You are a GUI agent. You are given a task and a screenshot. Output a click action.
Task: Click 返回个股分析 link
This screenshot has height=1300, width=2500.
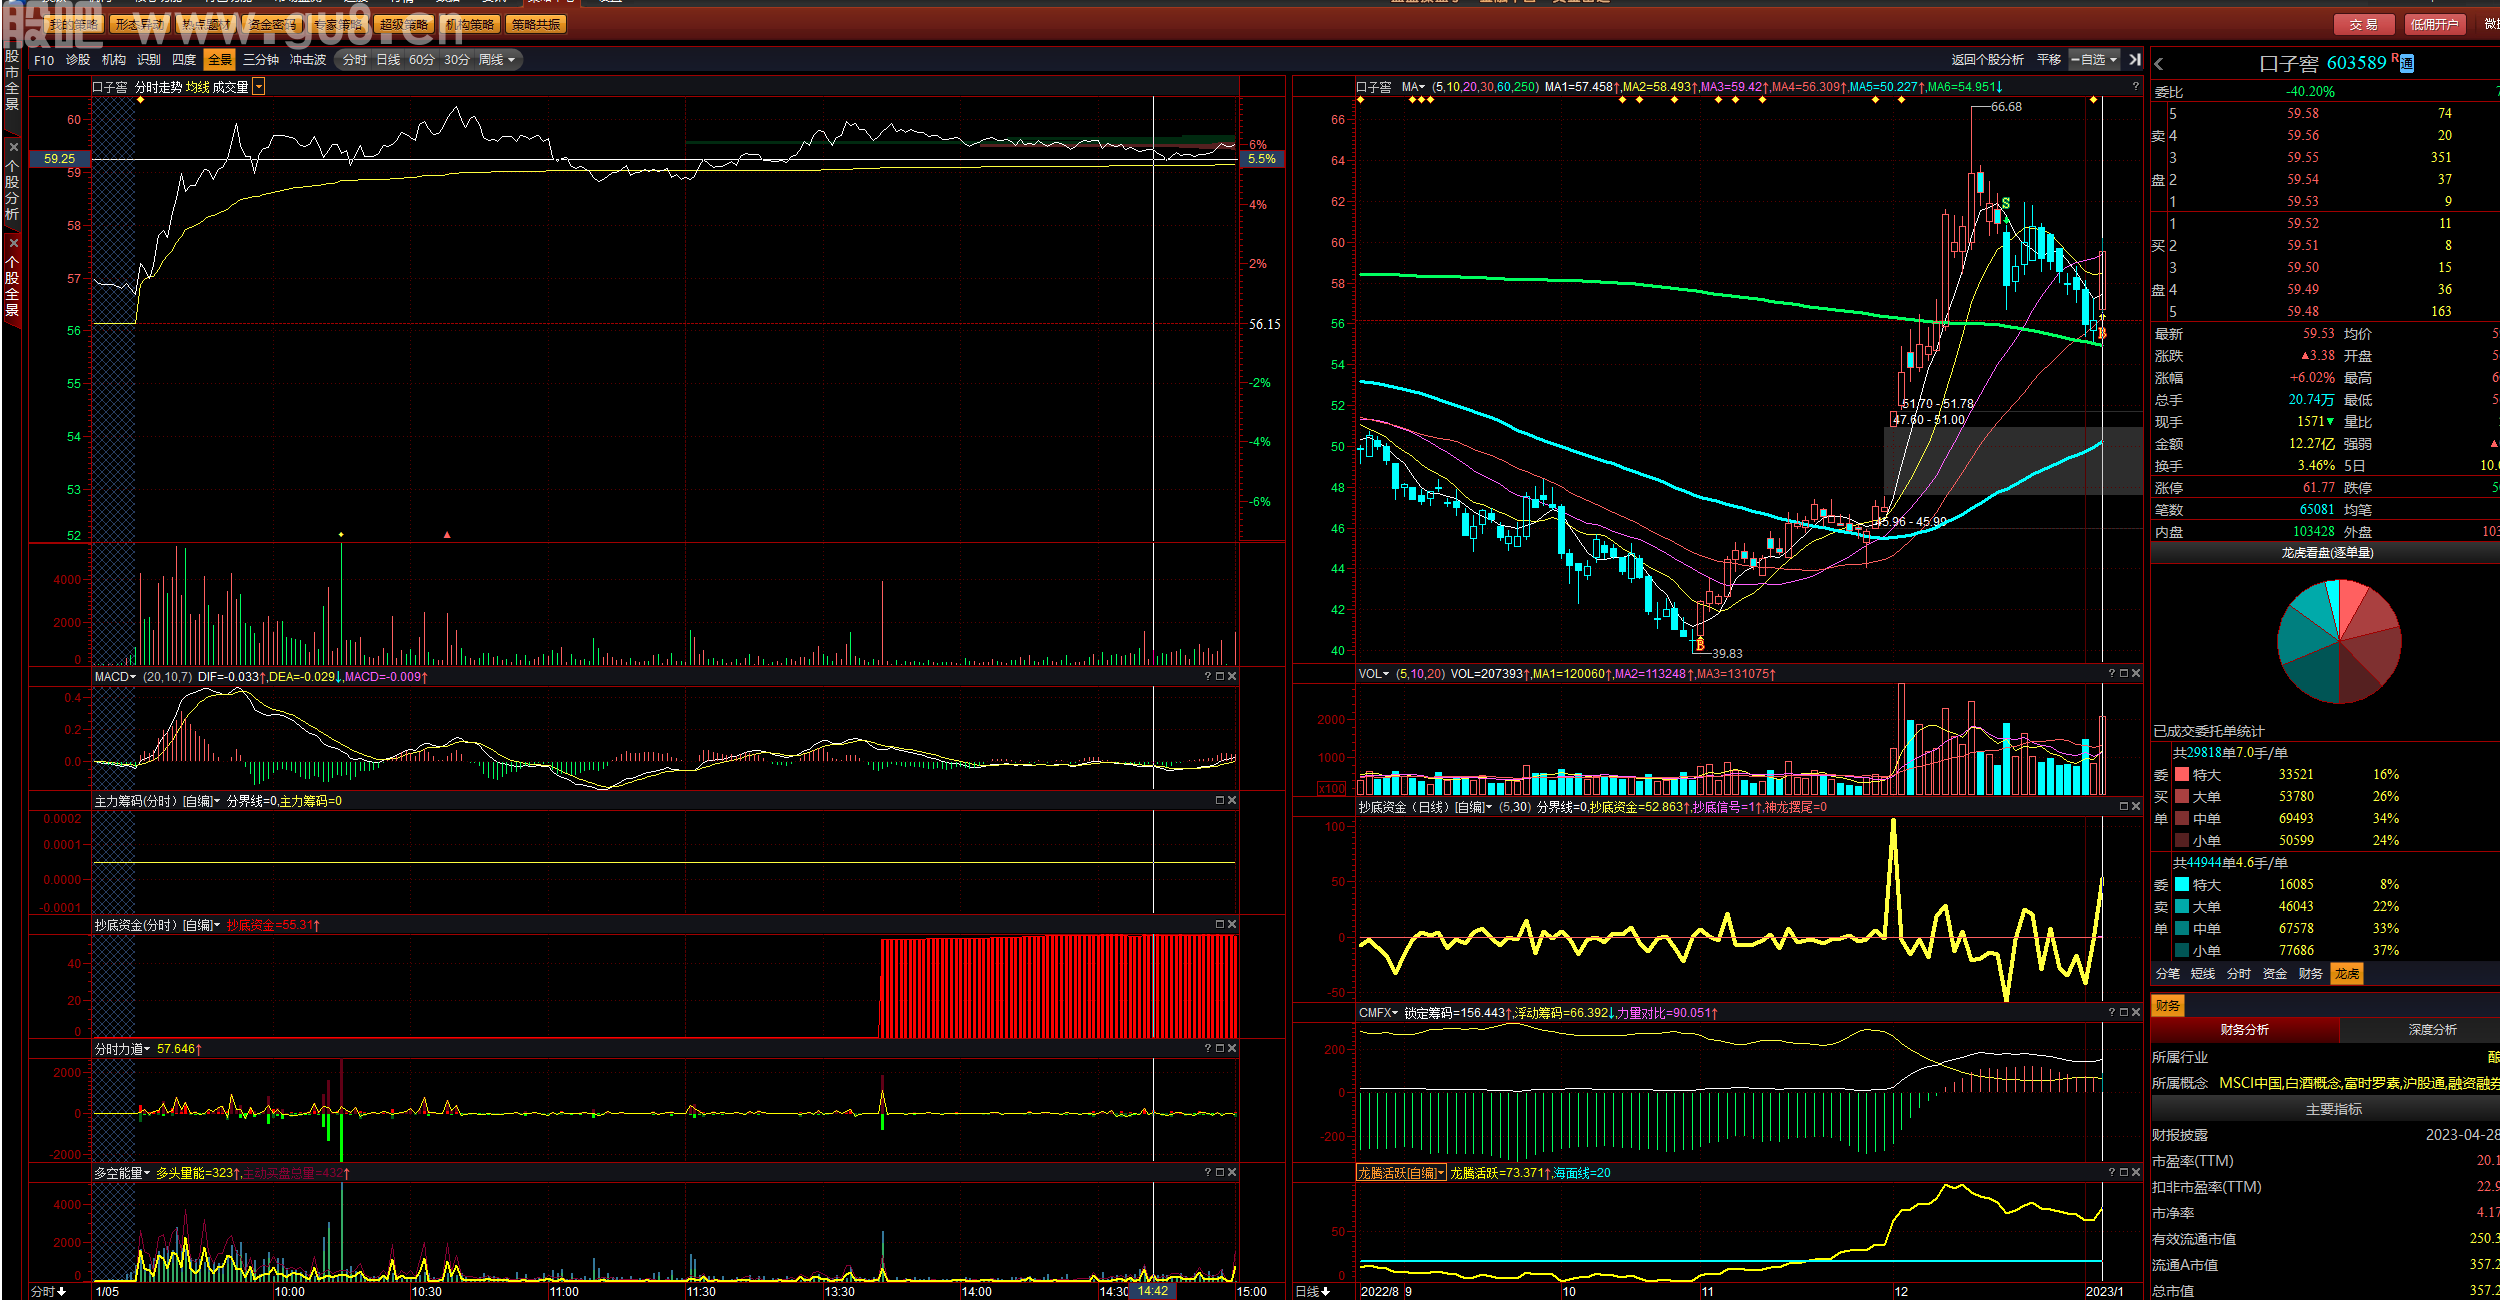click(1987, 60)
